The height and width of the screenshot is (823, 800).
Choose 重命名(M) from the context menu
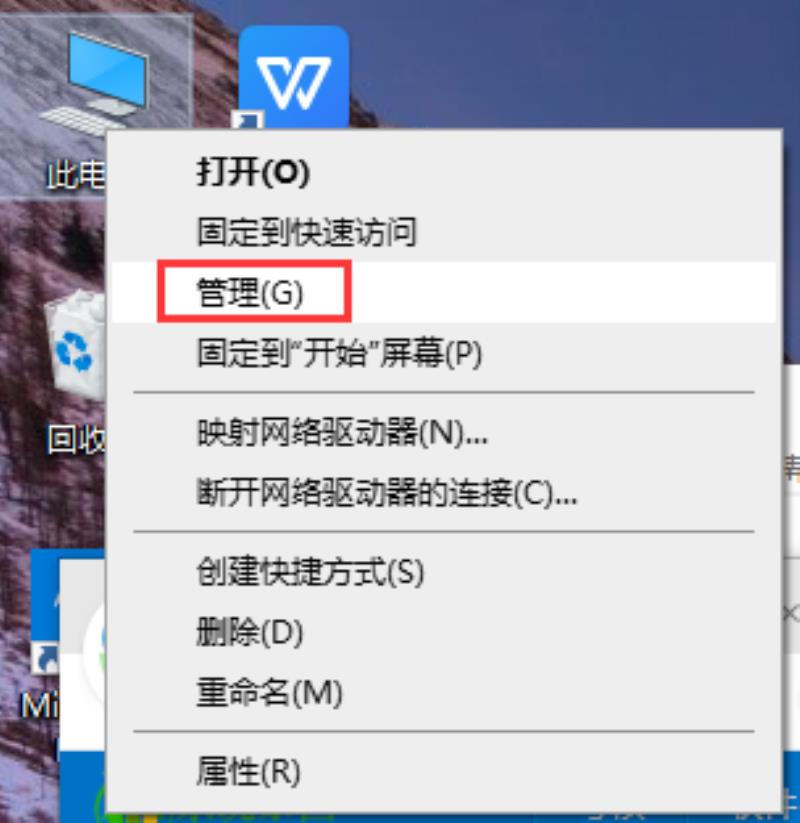(269, 692)
